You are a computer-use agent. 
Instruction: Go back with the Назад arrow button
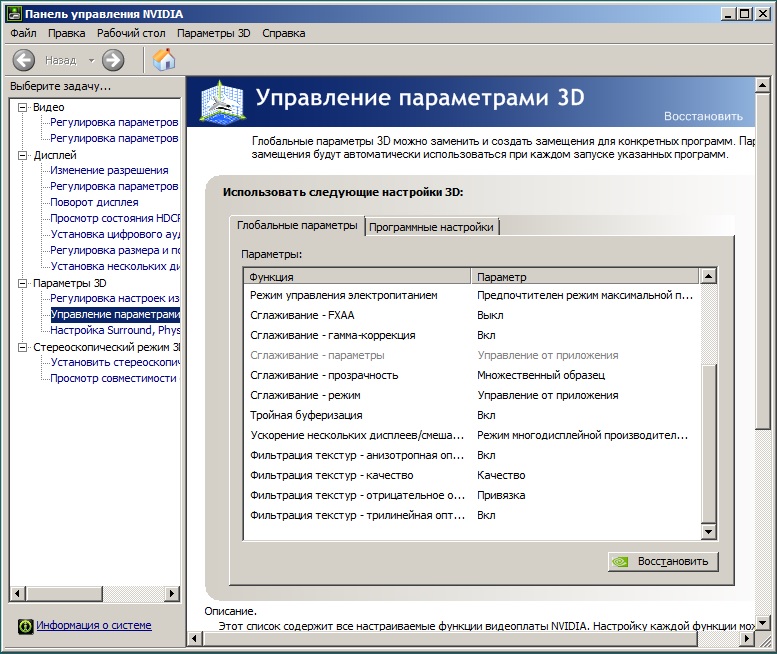click(23, 60)
